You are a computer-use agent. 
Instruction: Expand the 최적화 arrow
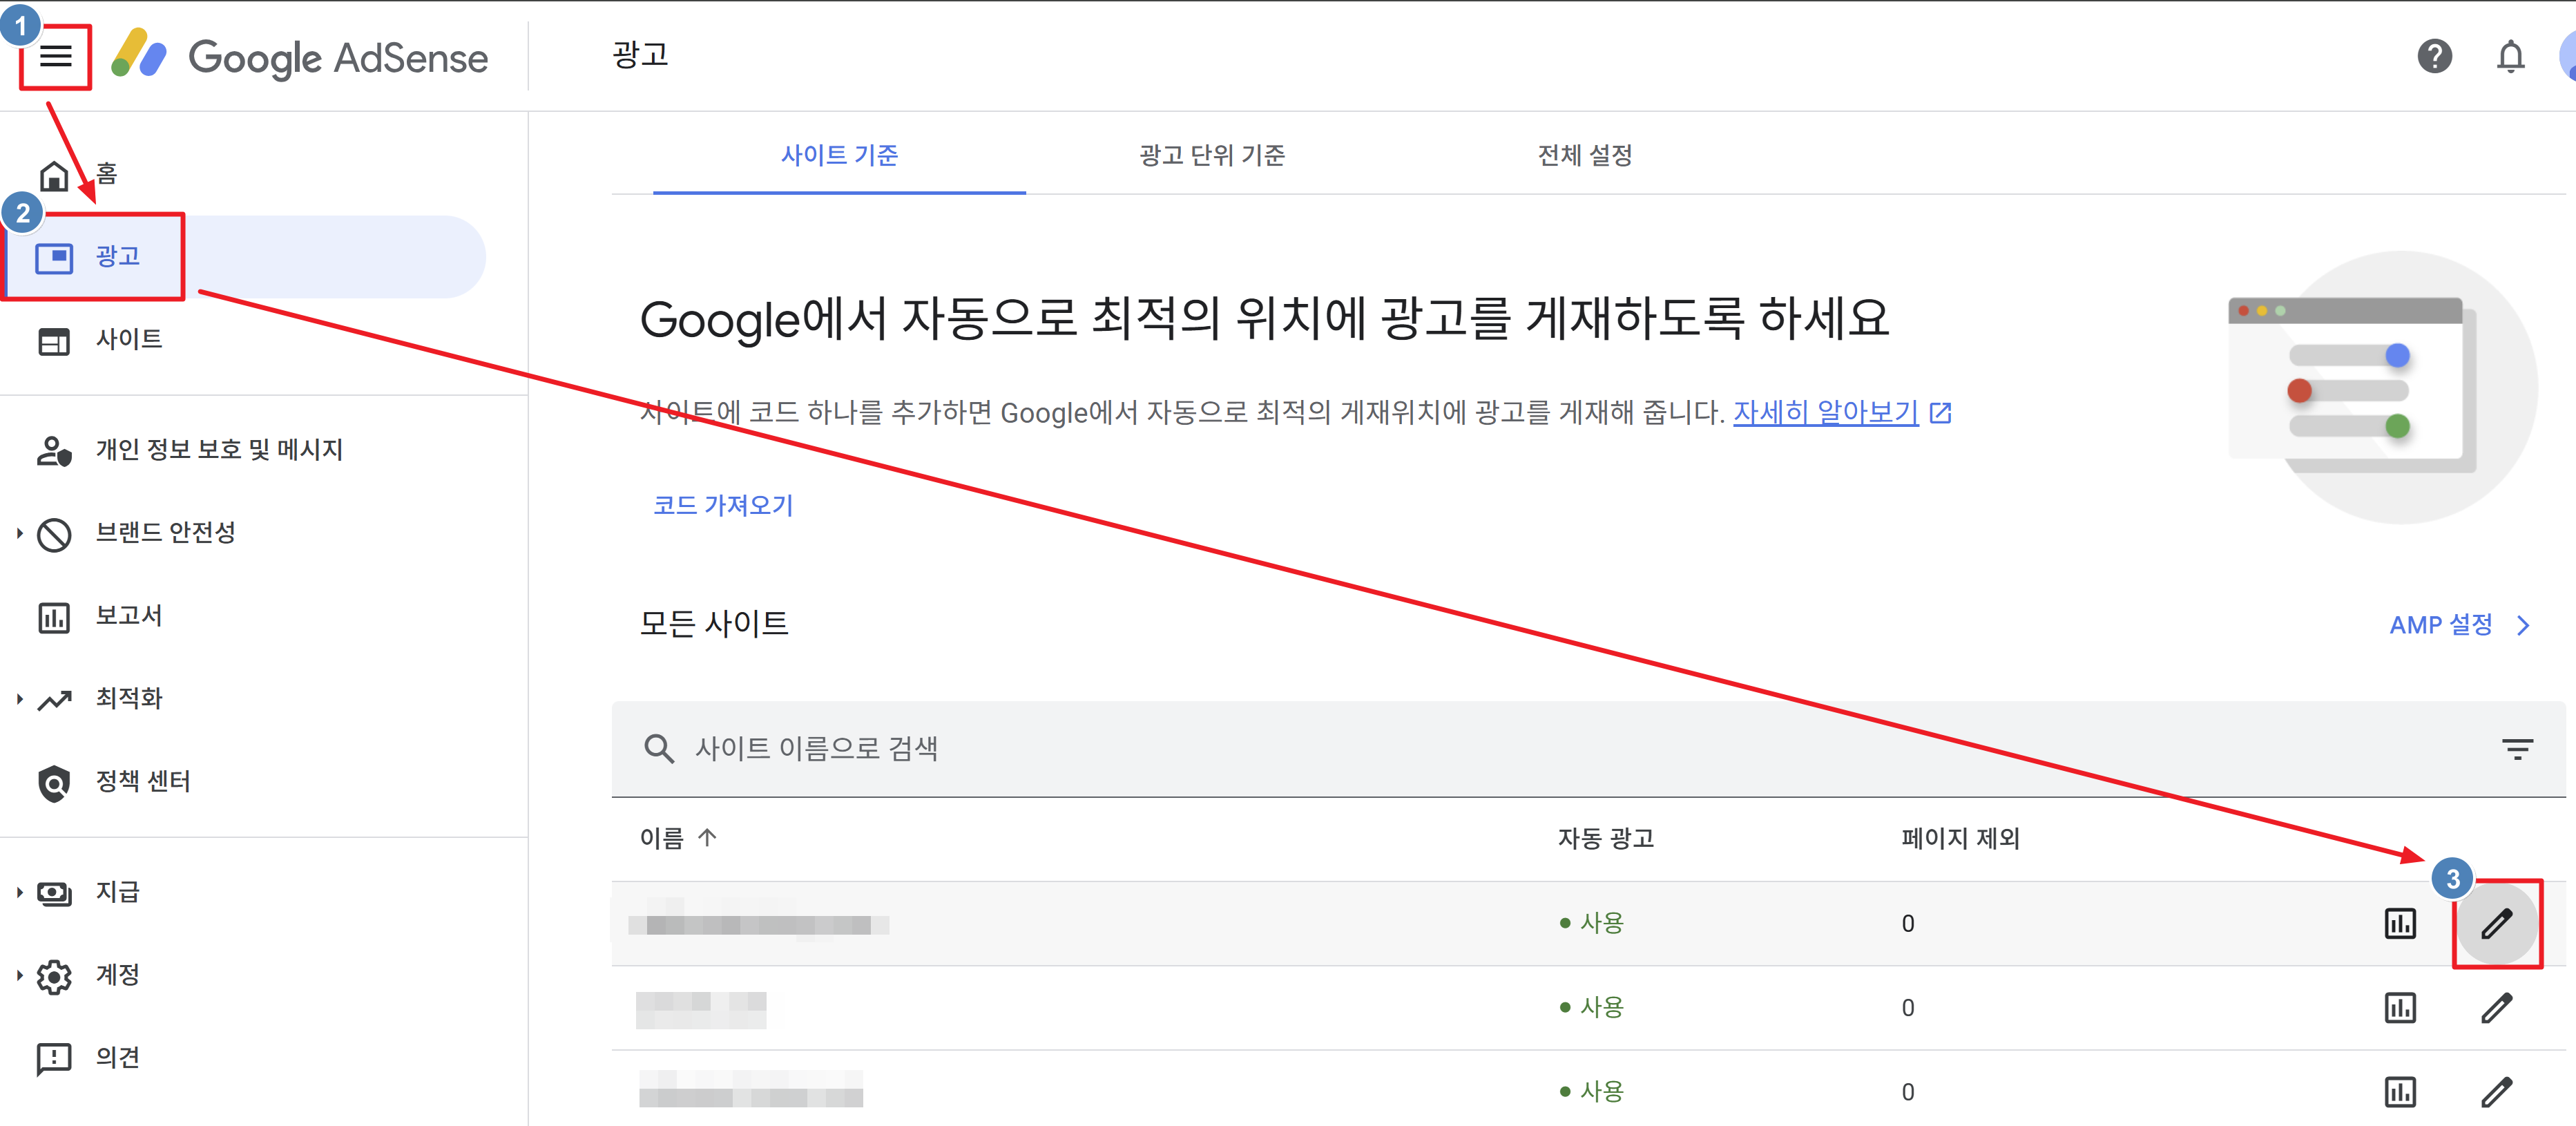(19, 699)
